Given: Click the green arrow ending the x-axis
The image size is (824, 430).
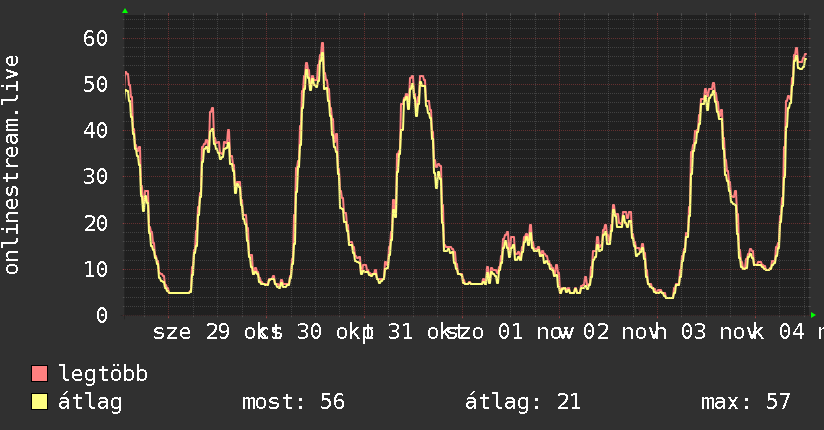Looking at the screenshot, I should click(813, 315).
